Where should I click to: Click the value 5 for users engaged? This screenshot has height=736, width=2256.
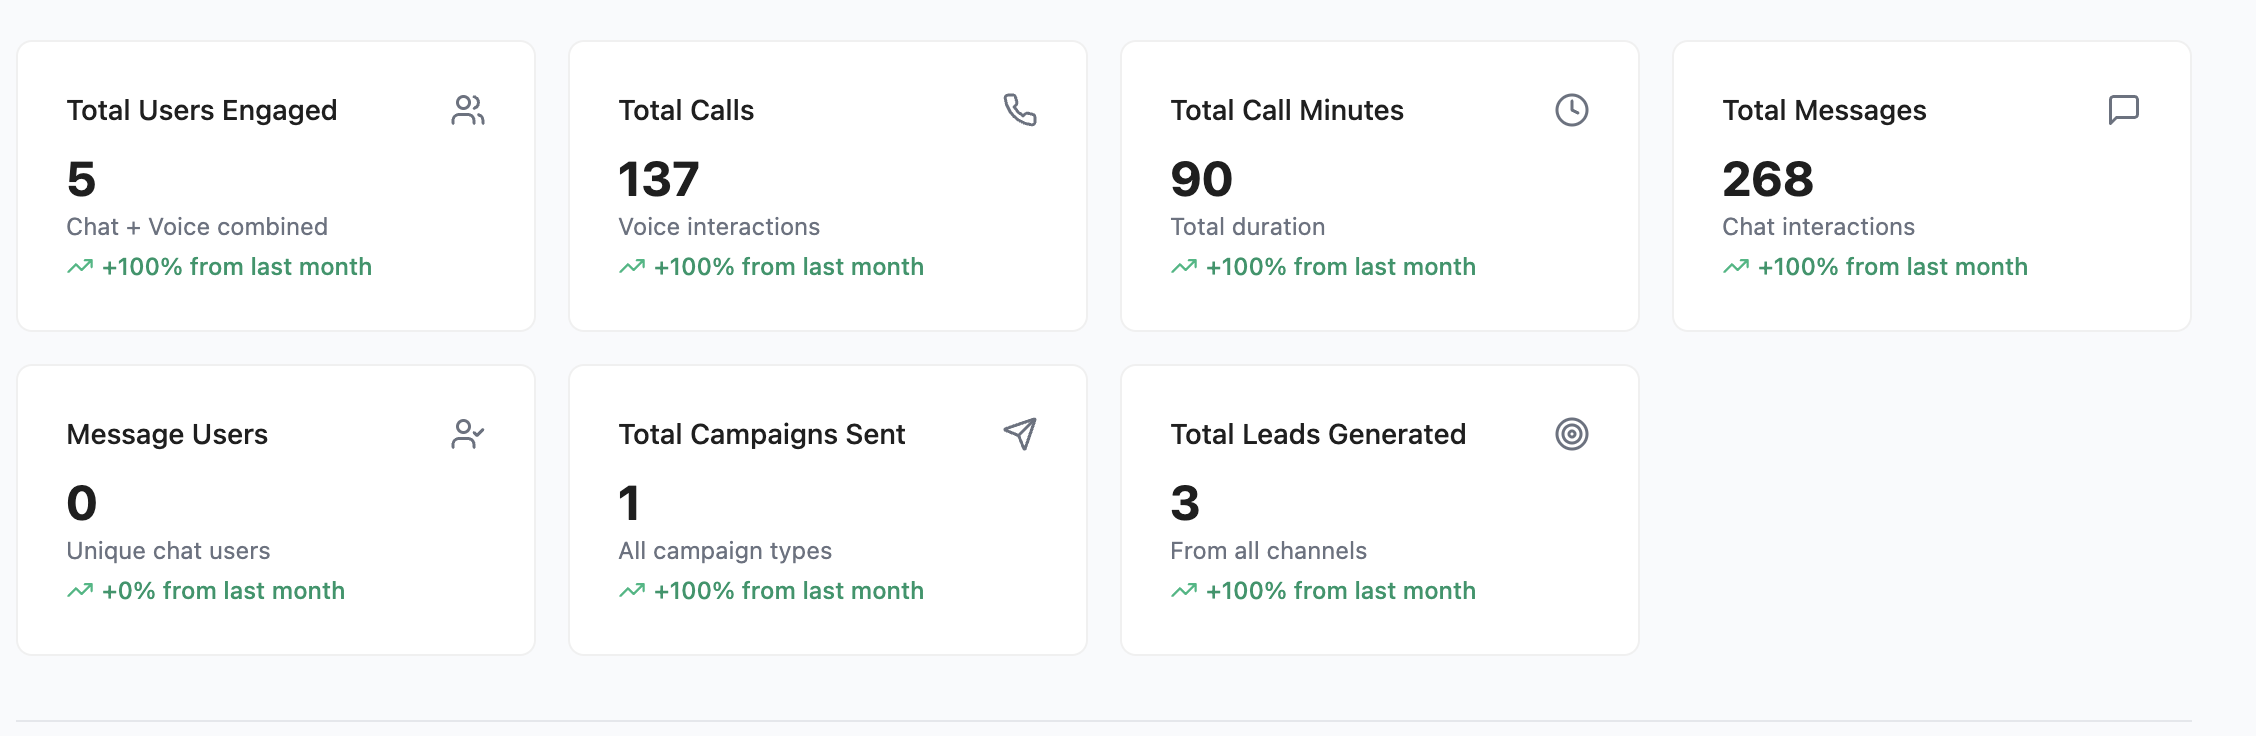pyautogui.click(x=81, y=179)
